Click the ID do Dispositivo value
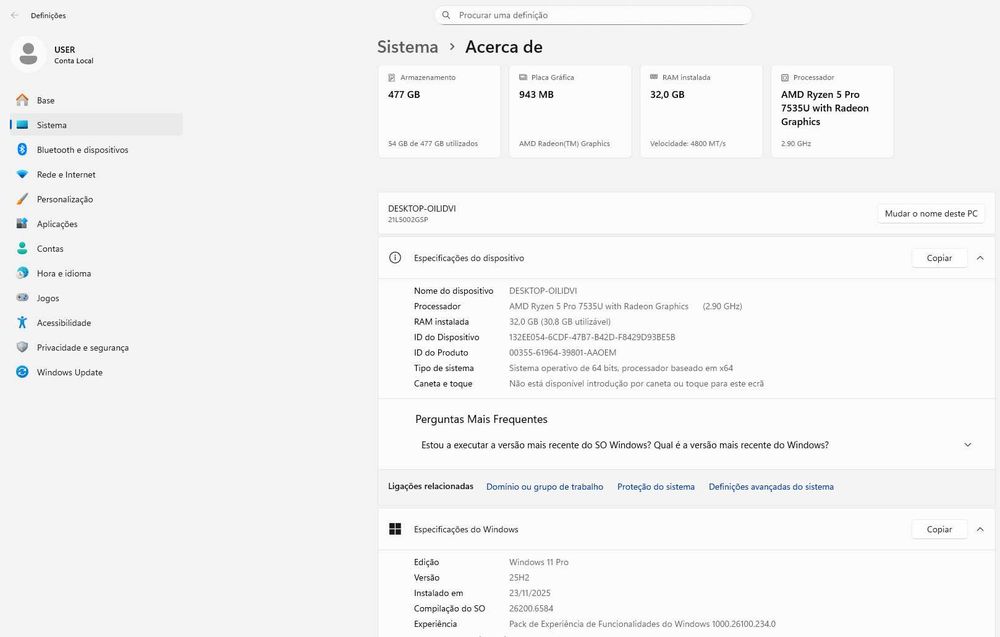This screenshot has height=637, width=1000. pyautogui.click(x=592, y=337)
